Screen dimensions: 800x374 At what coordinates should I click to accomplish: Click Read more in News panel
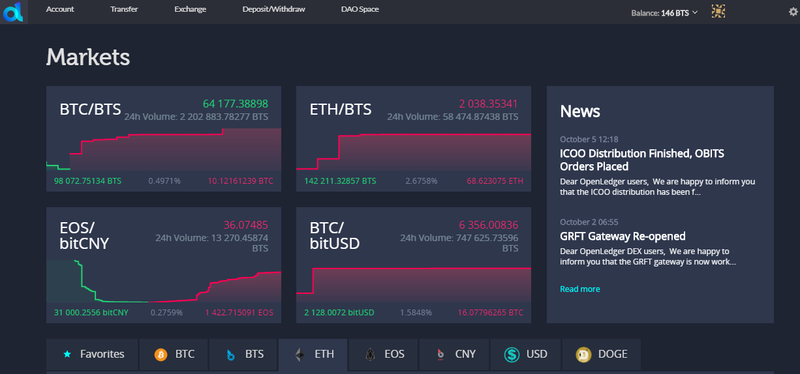click(580, 289)
